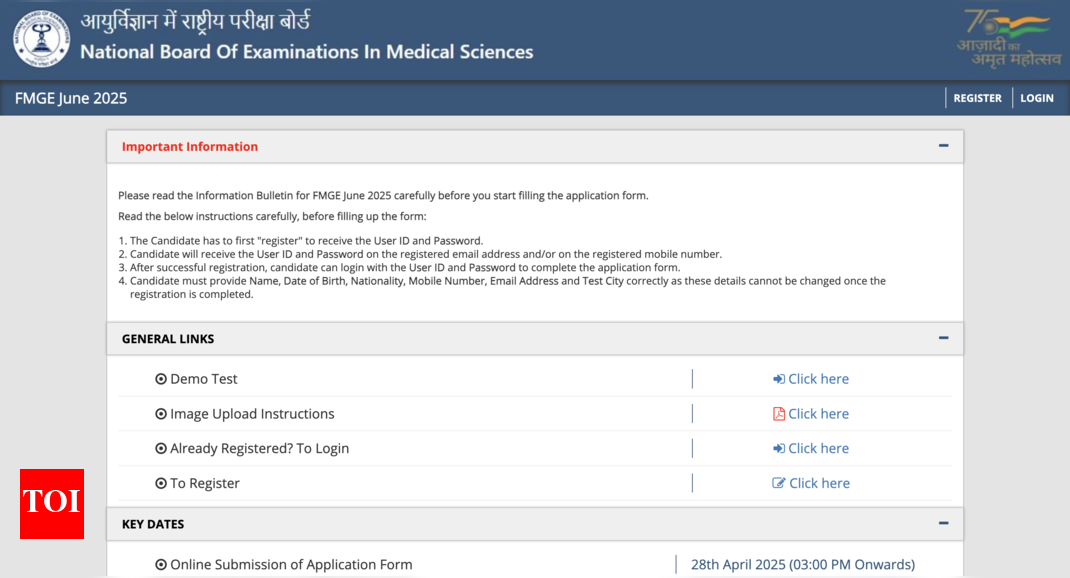Click the Image Upload Instructions label
The height and width of the screenshot is (578, 1070).
click(252, 414)
